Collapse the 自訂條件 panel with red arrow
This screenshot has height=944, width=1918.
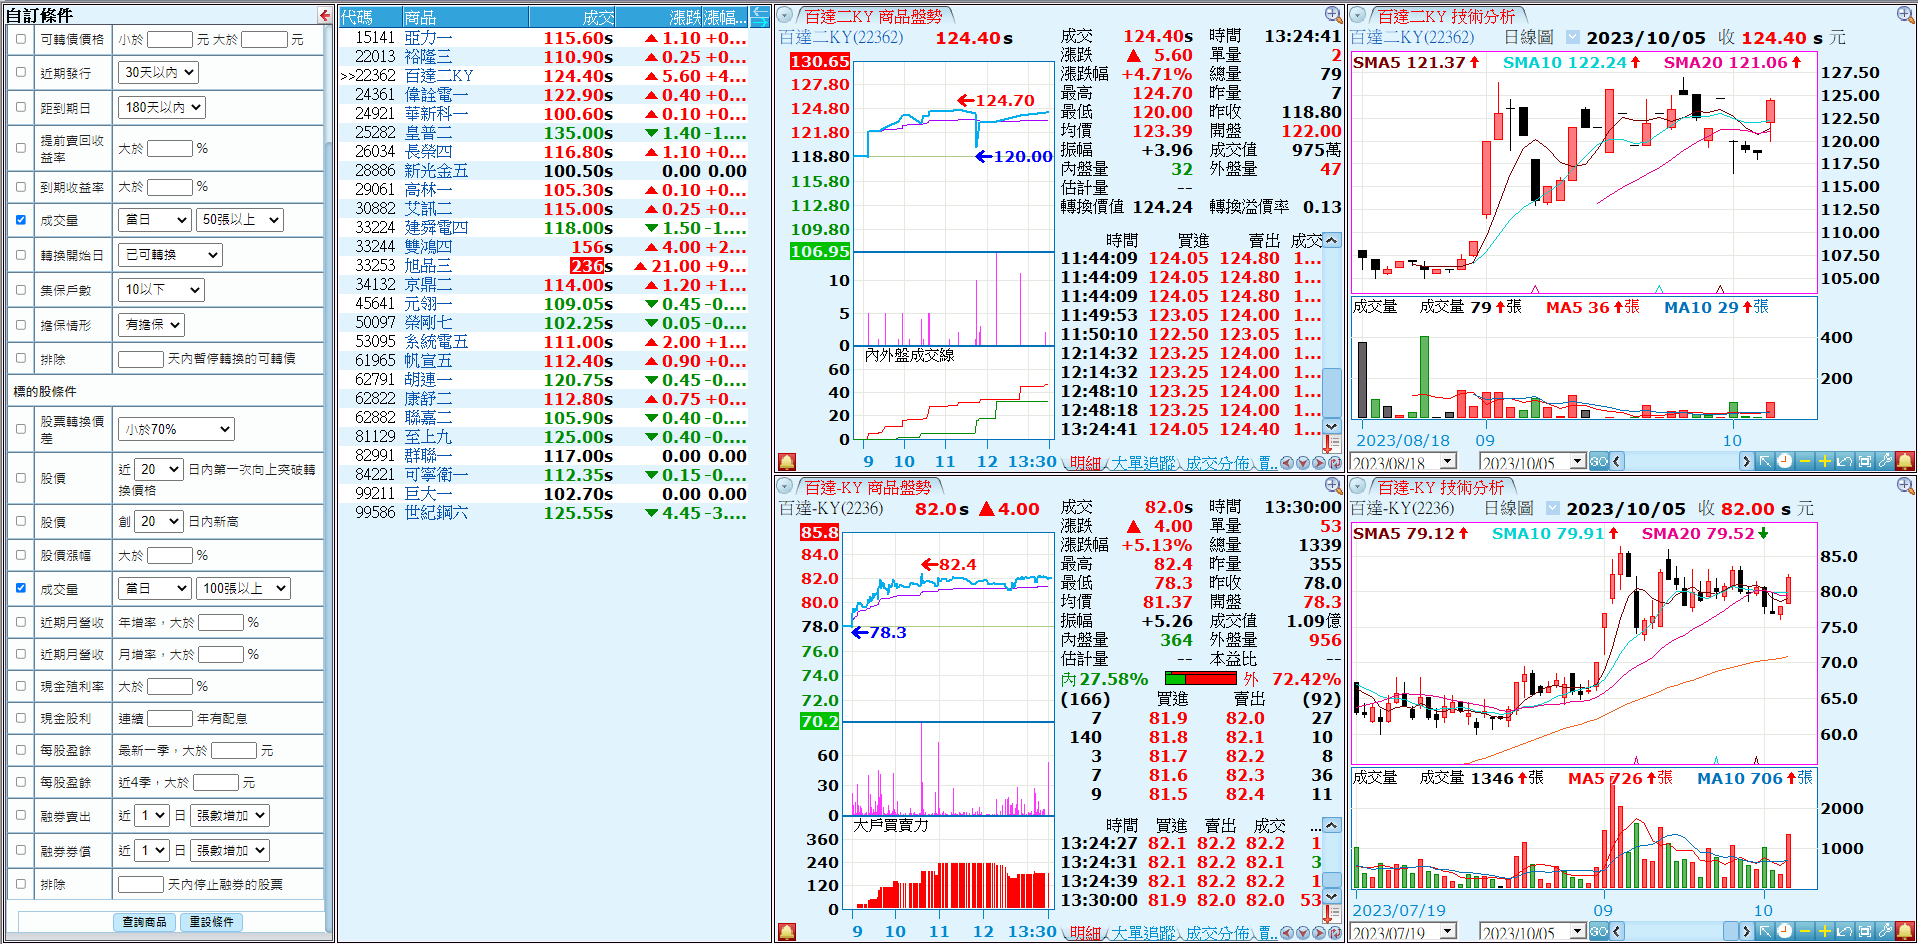click(324, 15)
